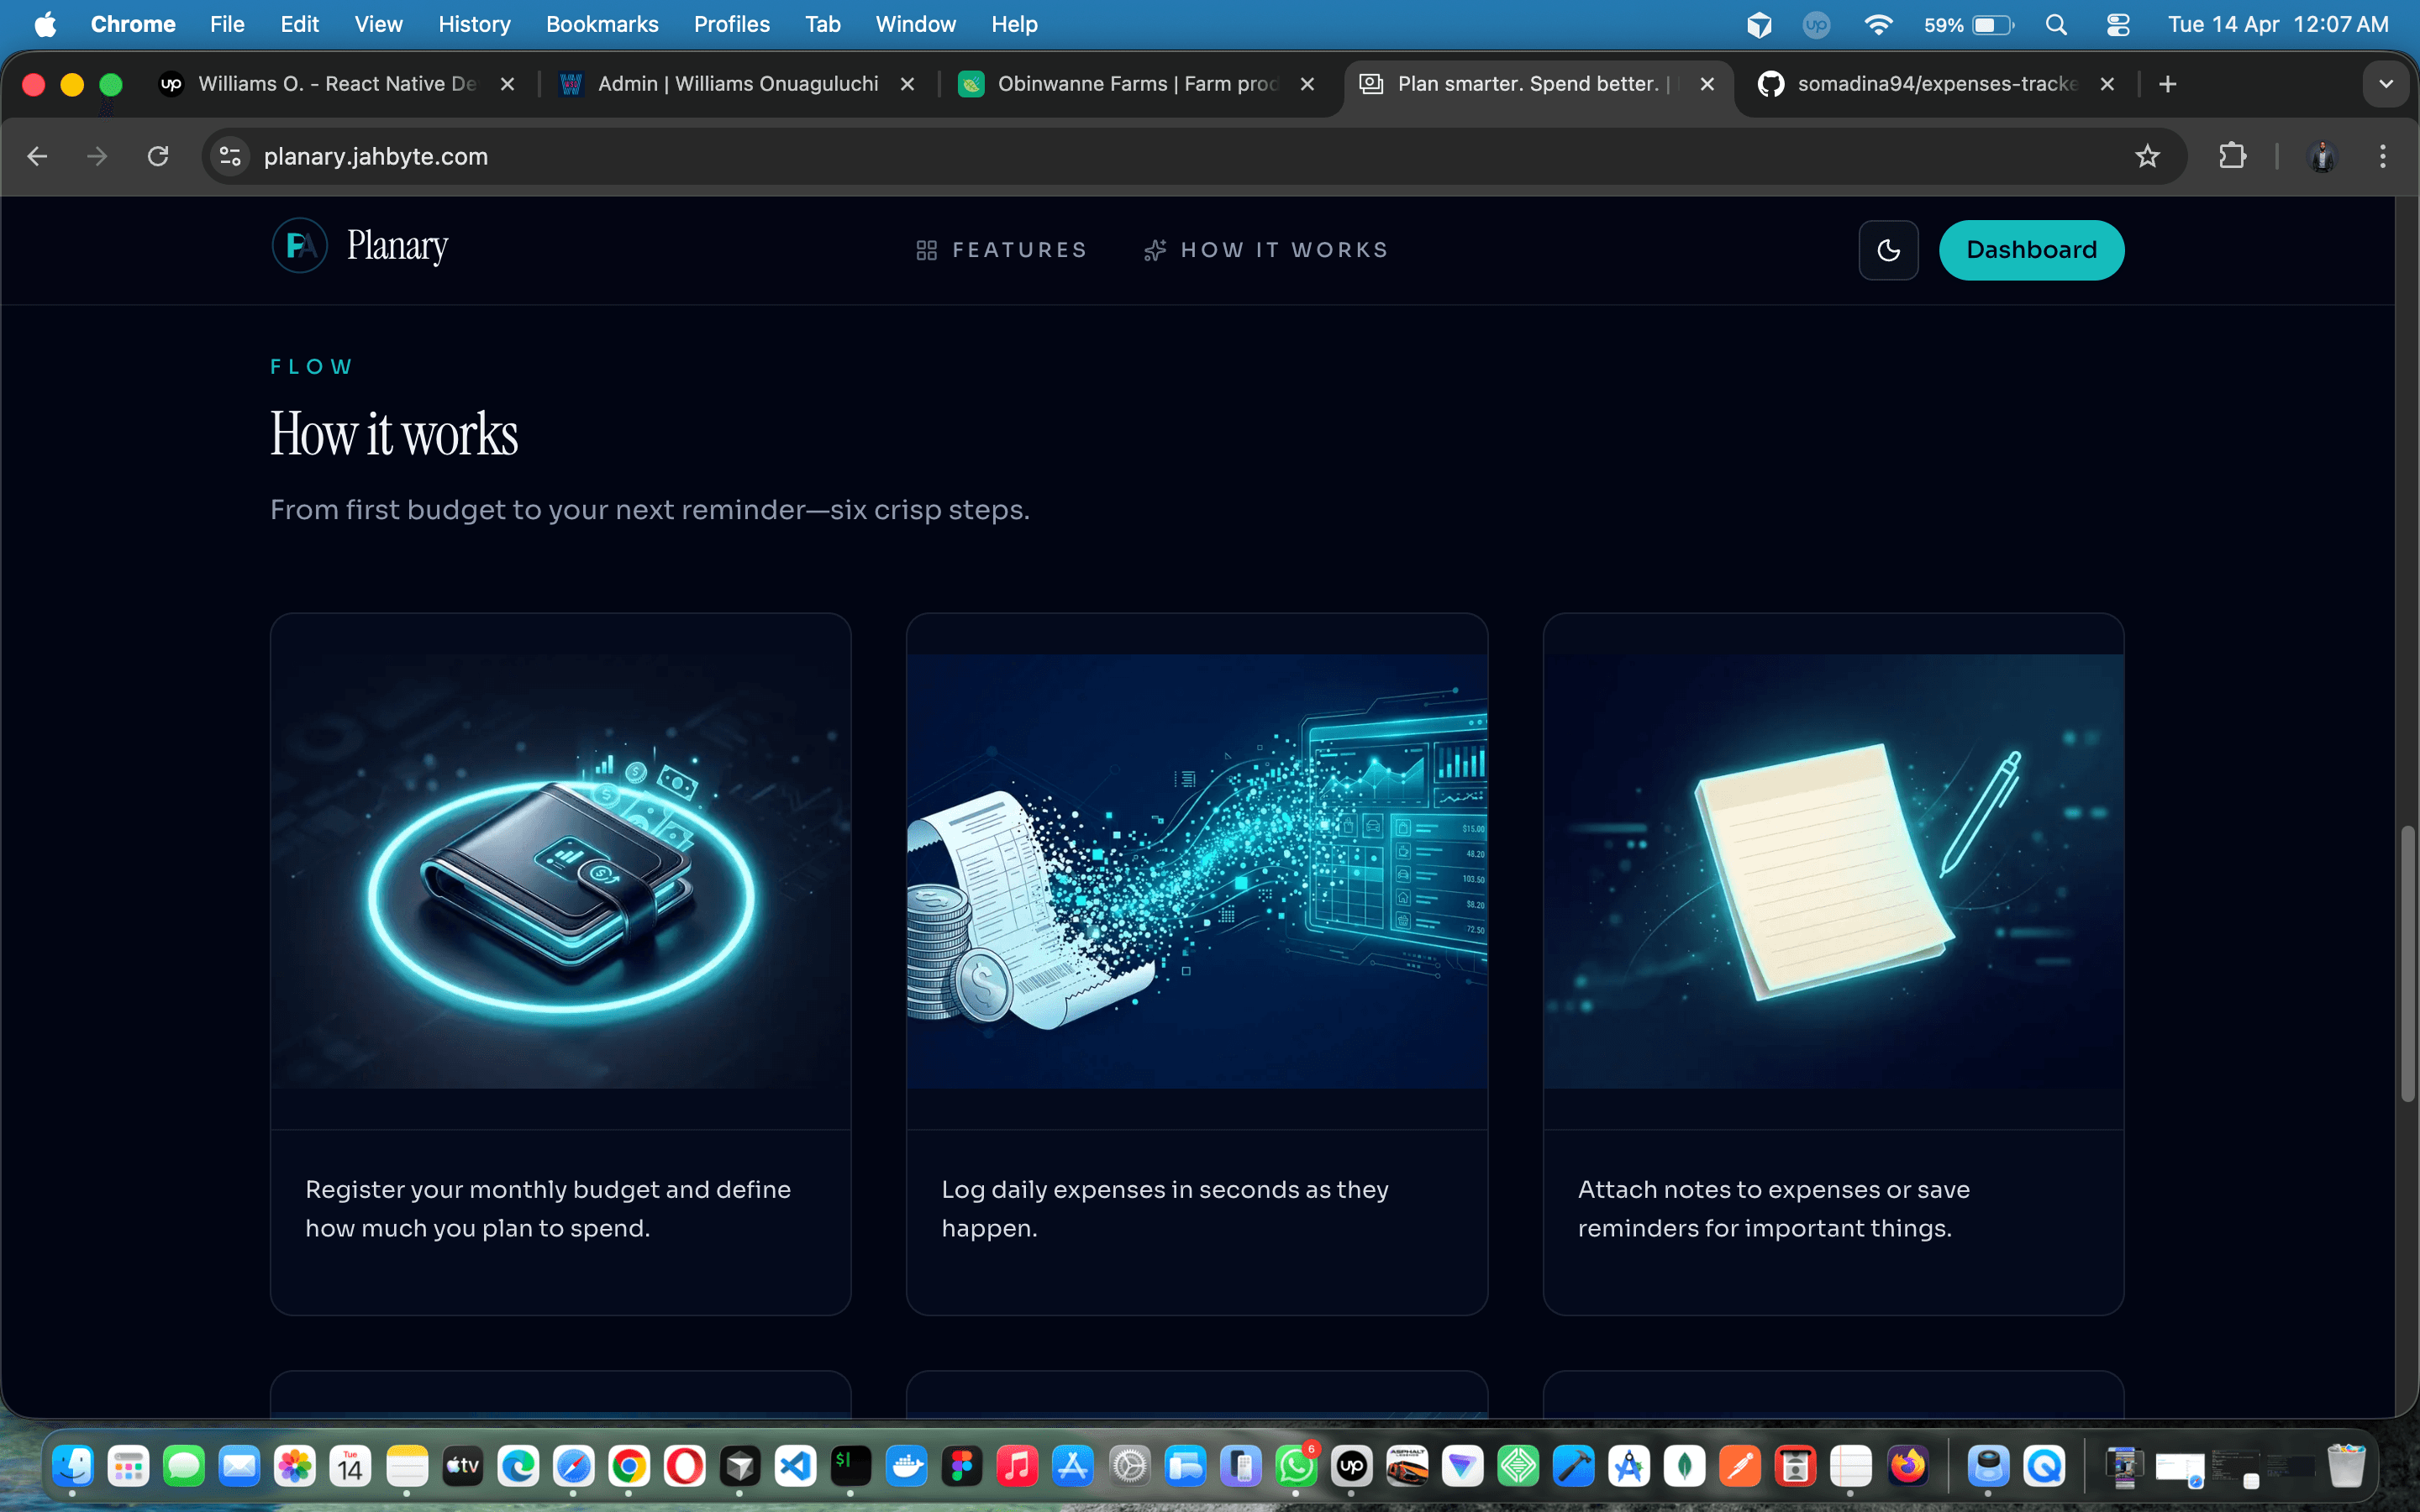2420x1512 pixels.
Task: Switch to the Obinwanne Farms tab
Action: 1130,84
